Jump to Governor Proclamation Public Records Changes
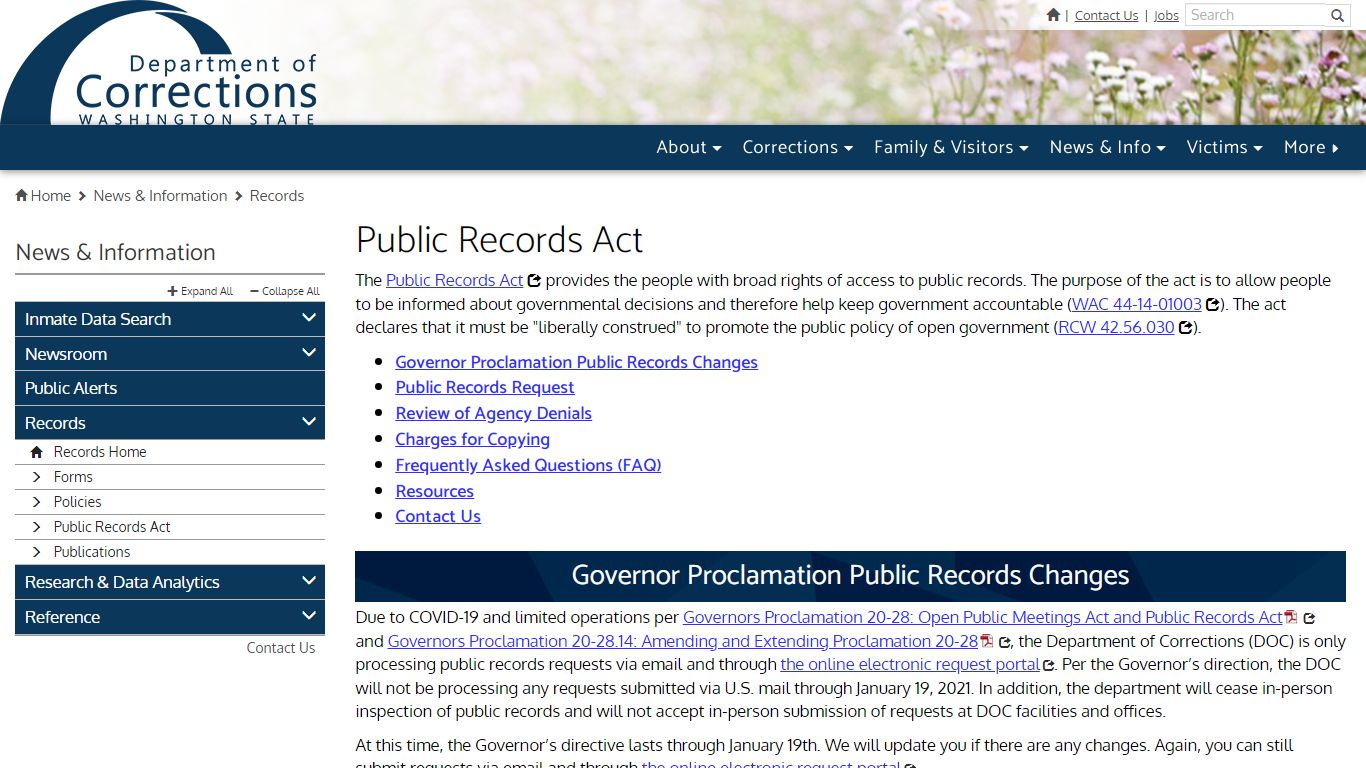Screen dimensions: 1366x768 576,362
